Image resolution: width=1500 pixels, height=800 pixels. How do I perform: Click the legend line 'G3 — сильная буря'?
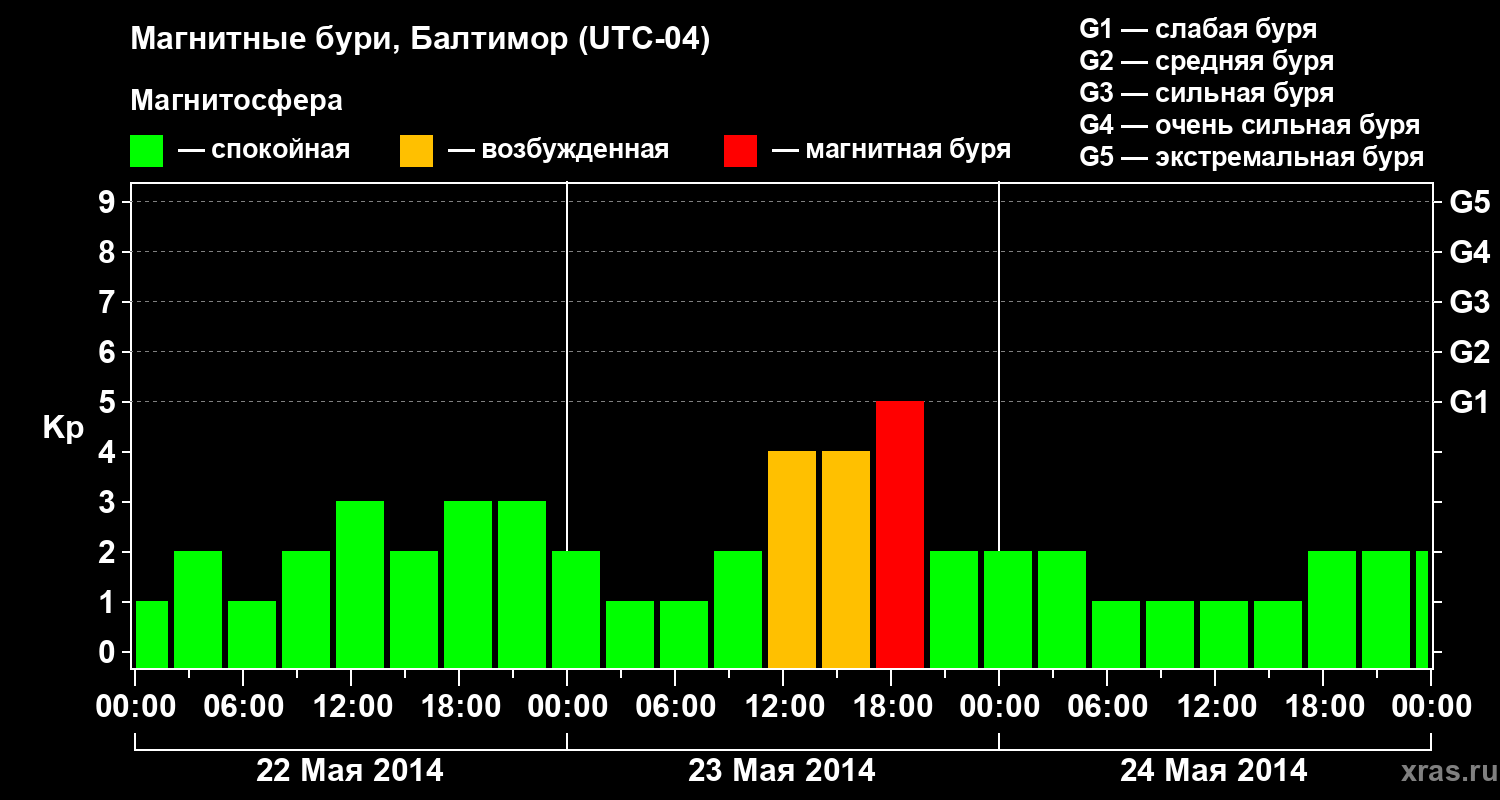click(1207, 93)
